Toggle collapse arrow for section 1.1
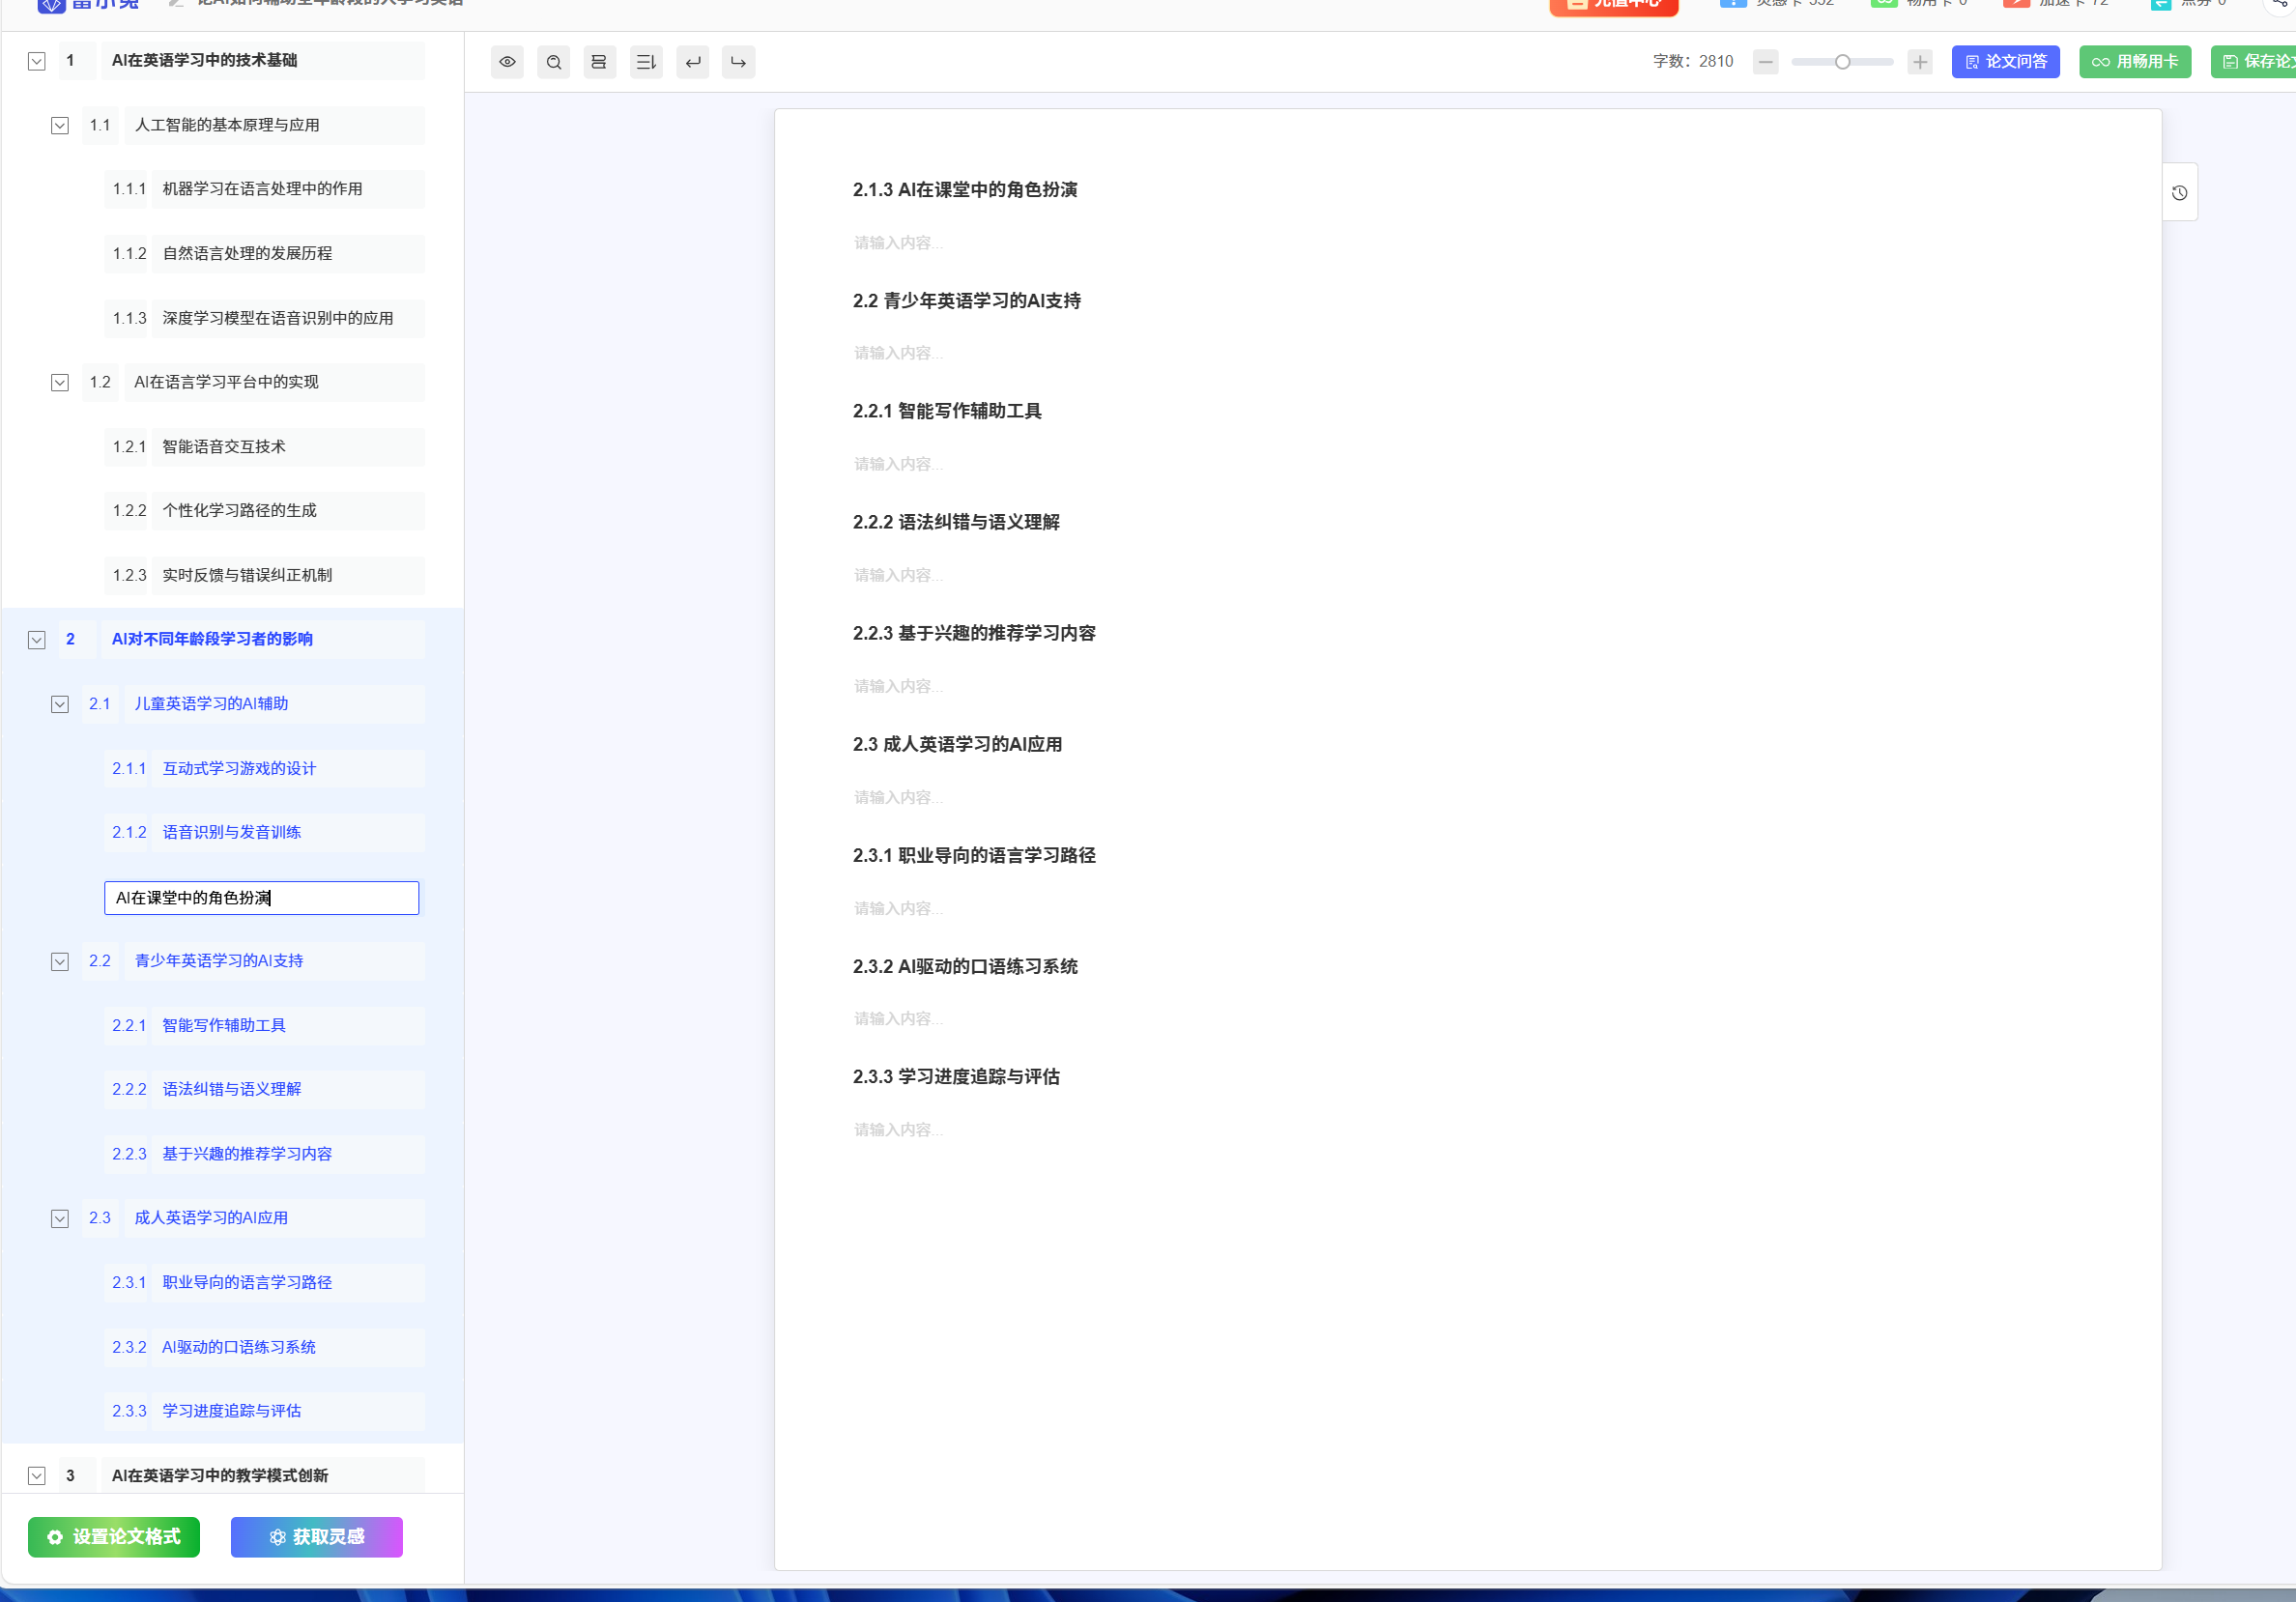The image size is (2296, 1602). (60, 126)
